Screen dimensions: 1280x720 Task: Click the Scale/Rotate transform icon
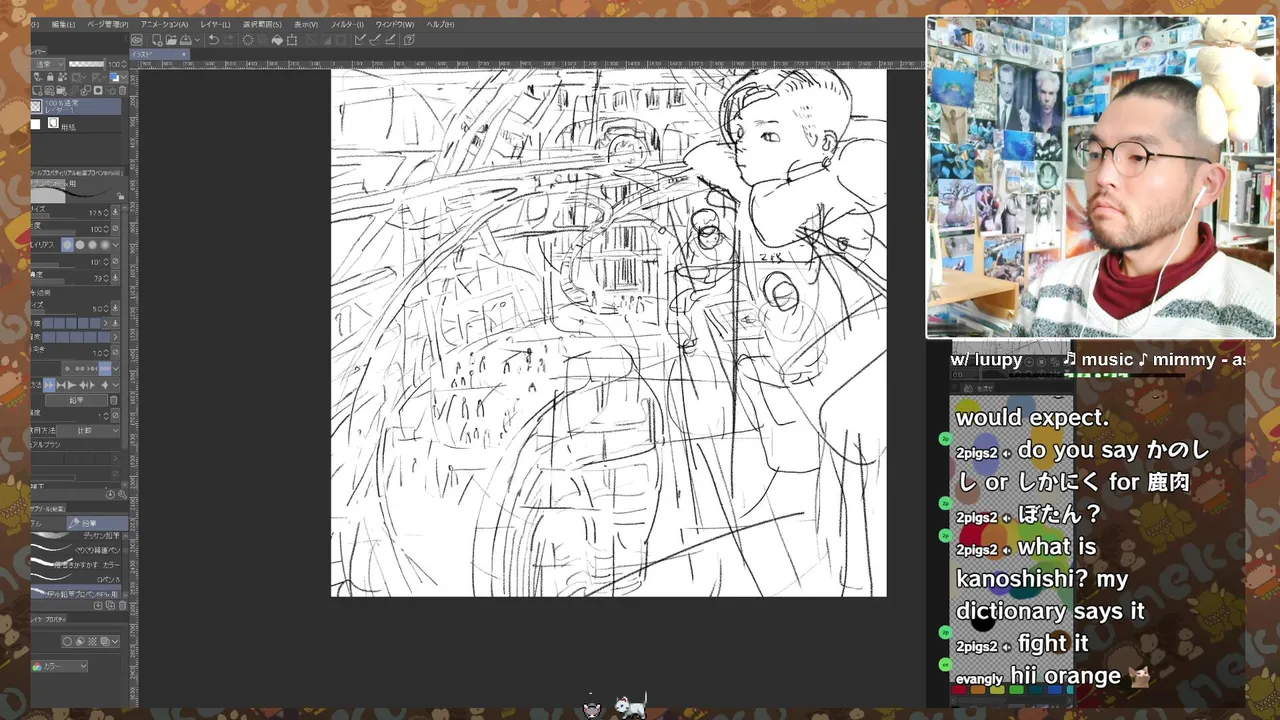click(x=292, y=40)
